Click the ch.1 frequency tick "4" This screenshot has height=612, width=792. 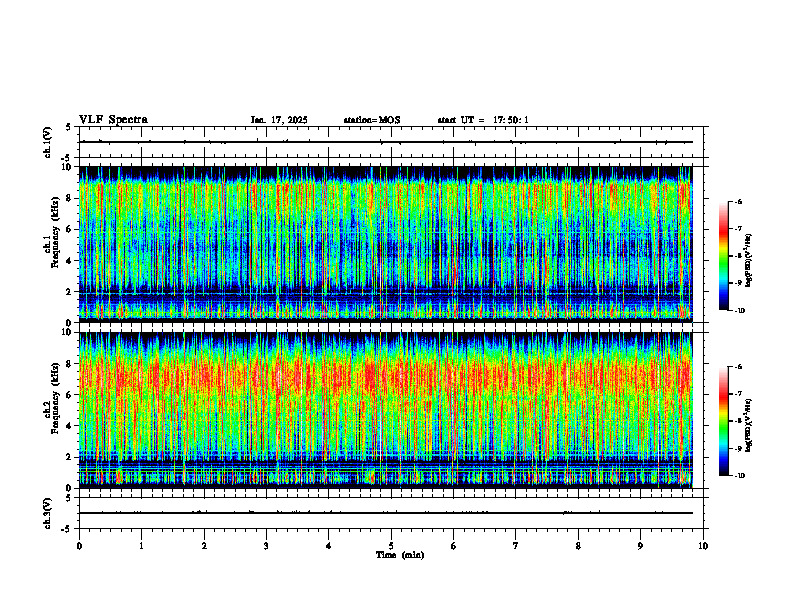[x=70, y=261]
